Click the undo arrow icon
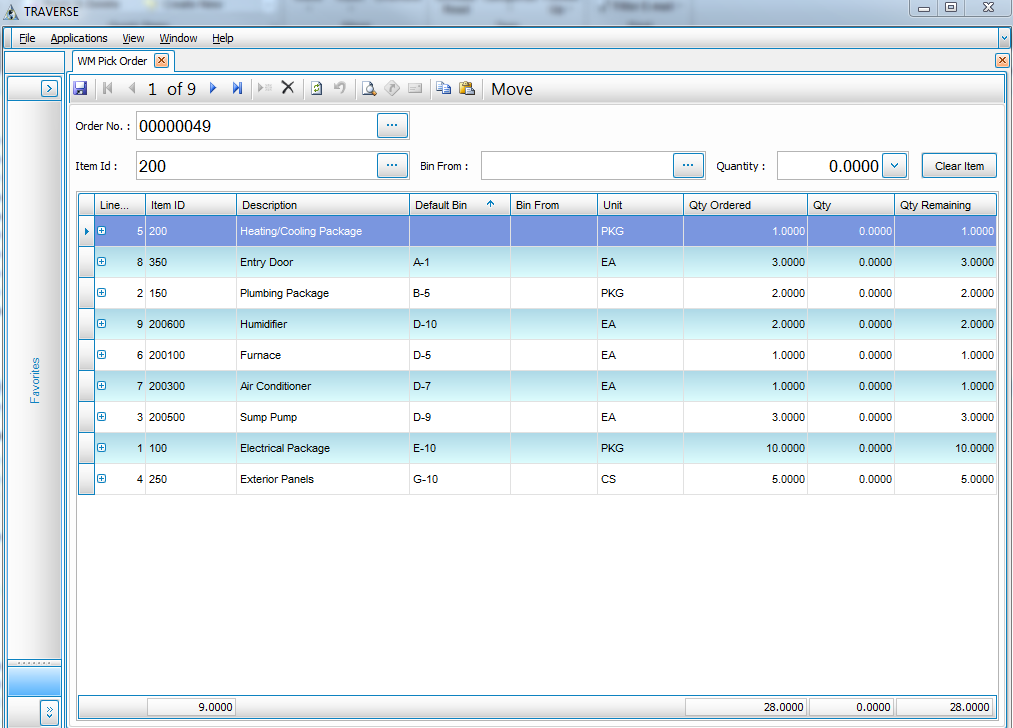This screenshot has height=728, width=1013. click(340, 88)
